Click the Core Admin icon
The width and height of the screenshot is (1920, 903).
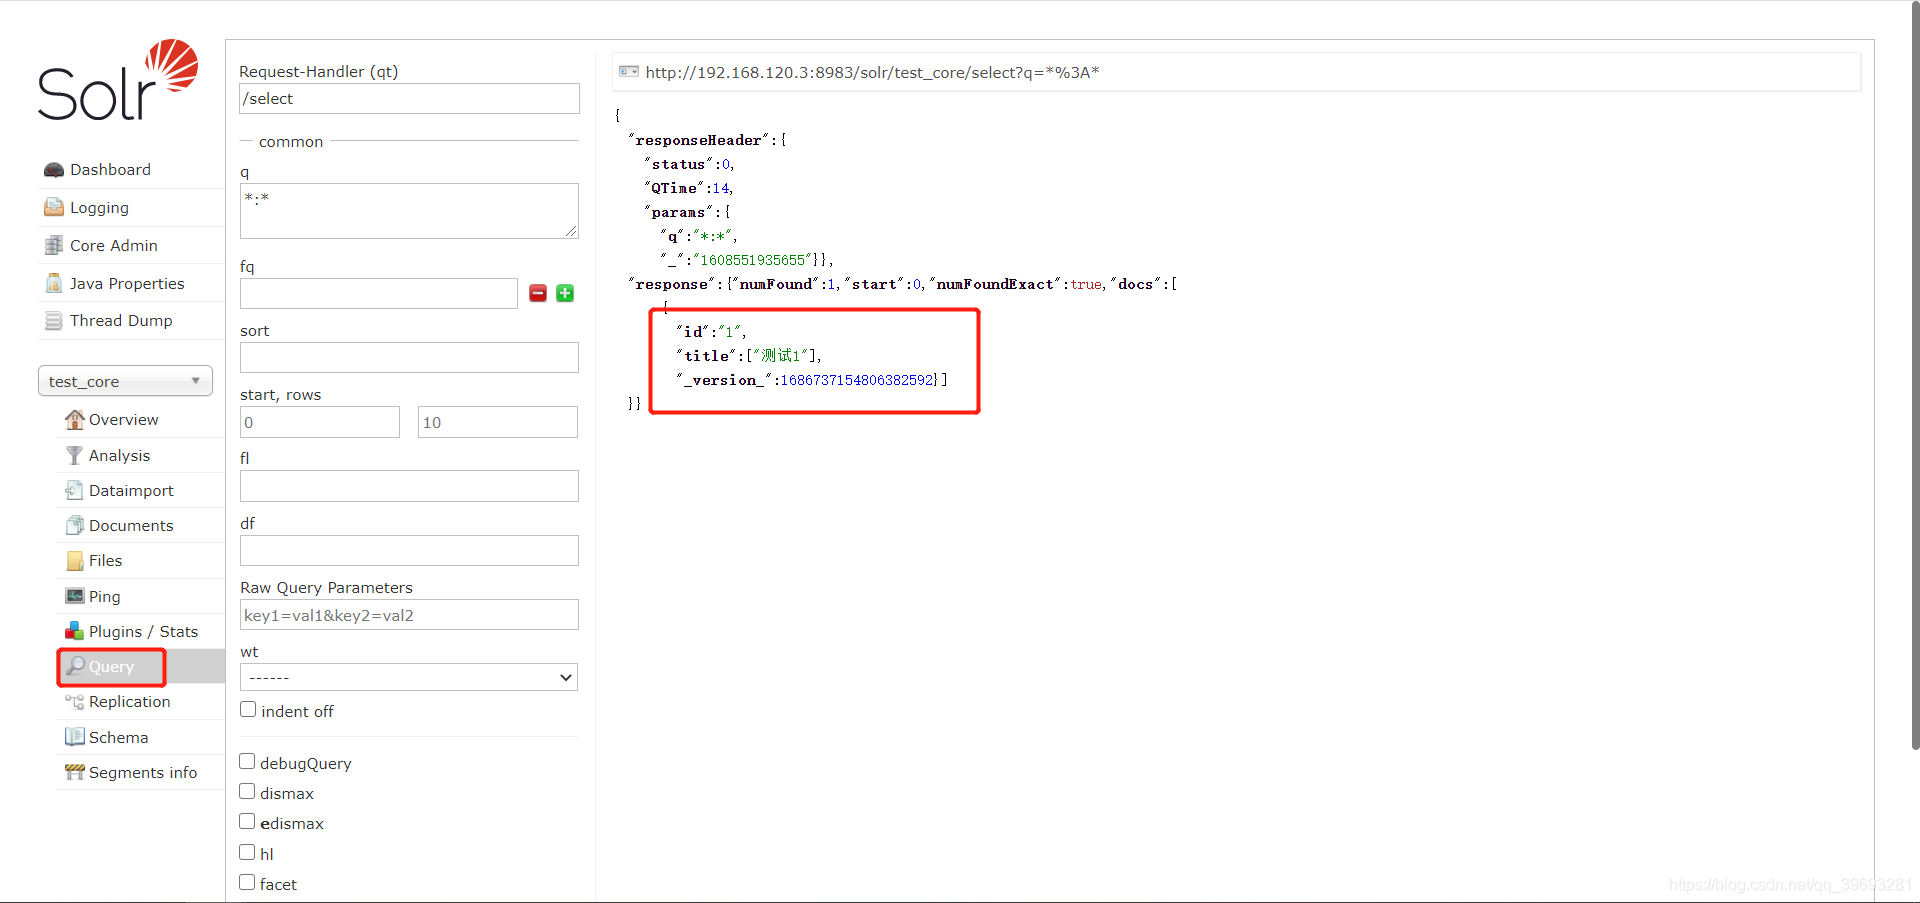click(x=54, y=245)
